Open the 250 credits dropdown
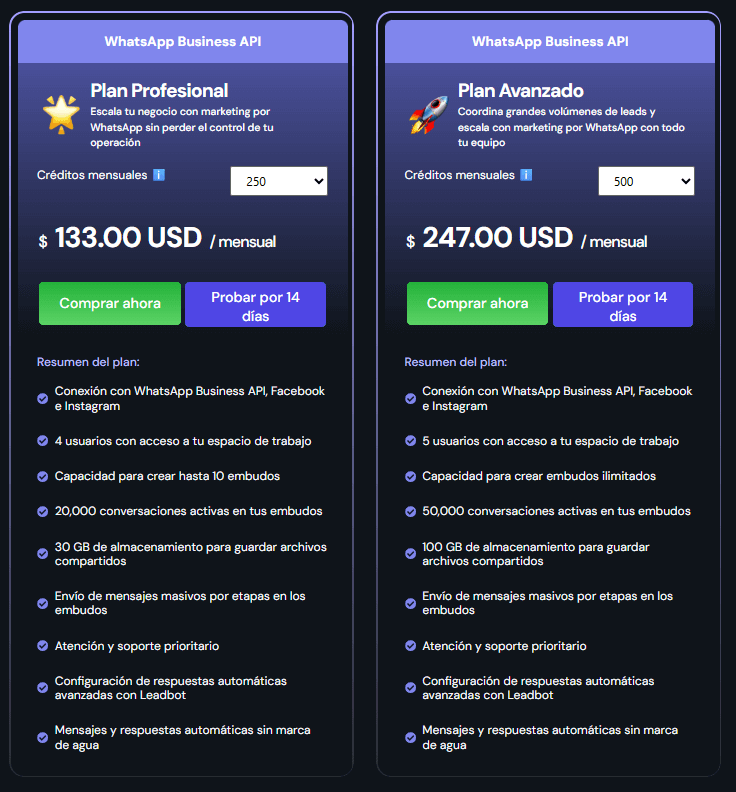The image size is (736, 792). (279, 181)
